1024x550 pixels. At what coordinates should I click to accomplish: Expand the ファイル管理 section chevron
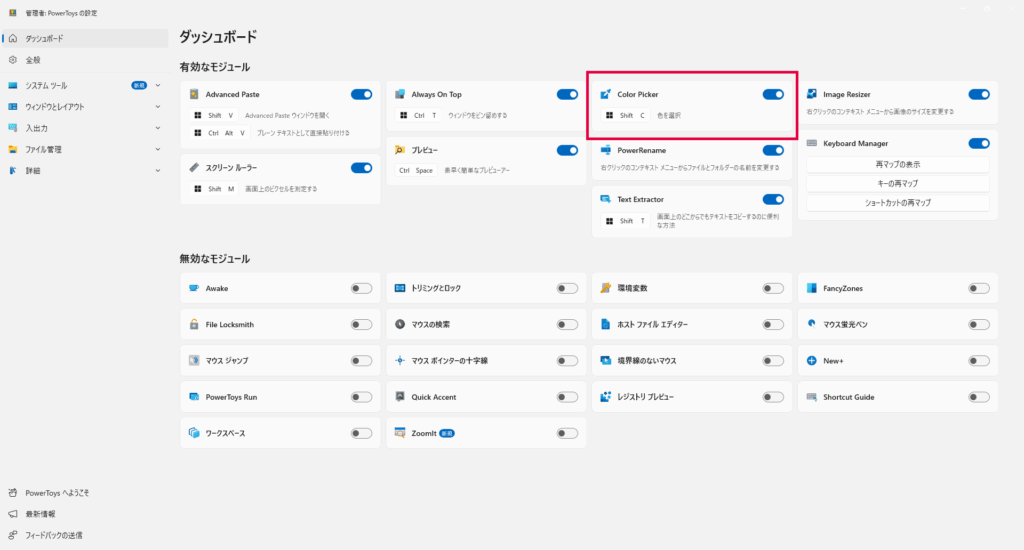(x=157, y=149)
